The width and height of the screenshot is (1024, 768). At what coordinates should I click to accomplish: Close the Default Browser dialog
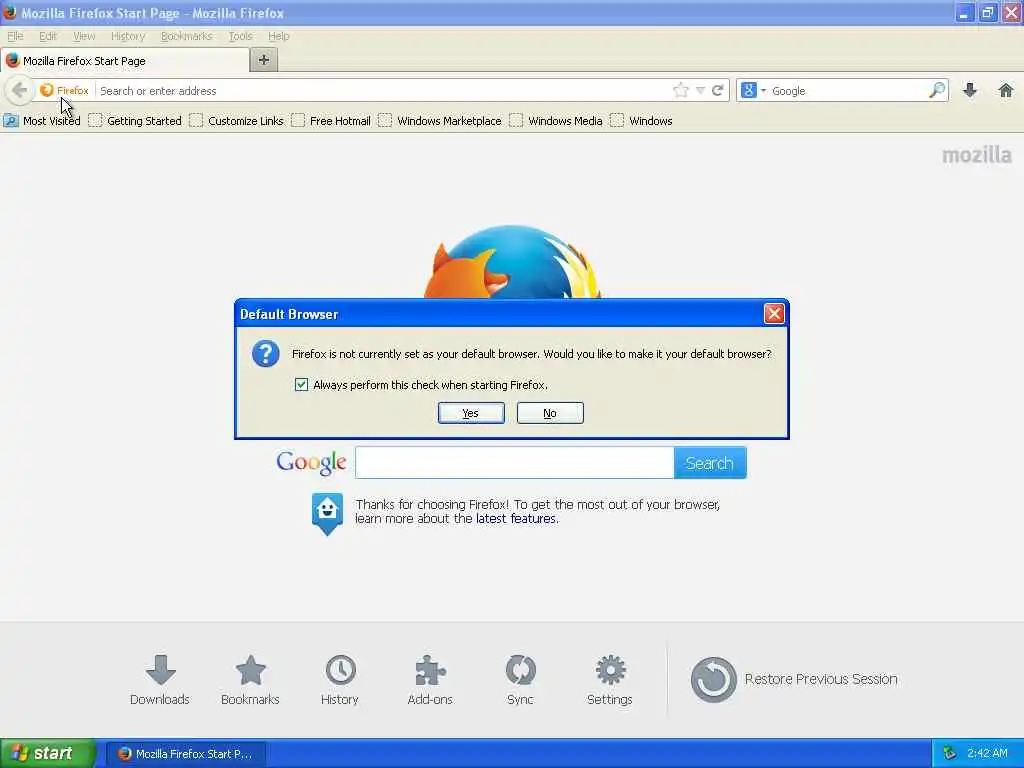[x=774, y=313]
